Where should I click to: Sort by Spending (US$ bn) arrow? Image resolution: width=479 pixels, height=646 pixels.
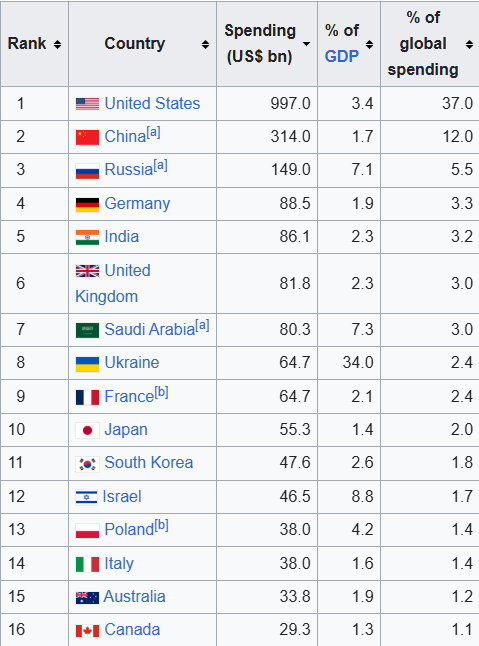[x=306, y=44]
